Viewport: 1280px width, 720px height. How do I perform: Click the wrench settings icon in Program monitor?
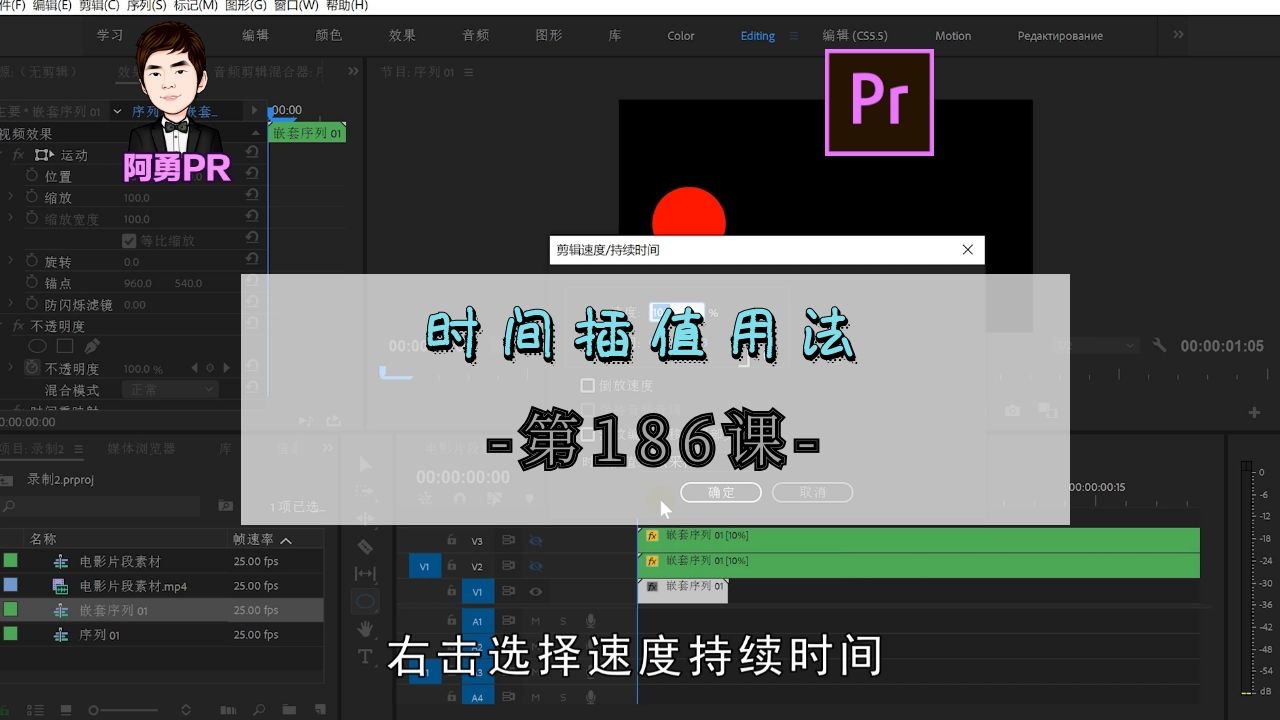pyautogui.click(x=1159, y=345)
